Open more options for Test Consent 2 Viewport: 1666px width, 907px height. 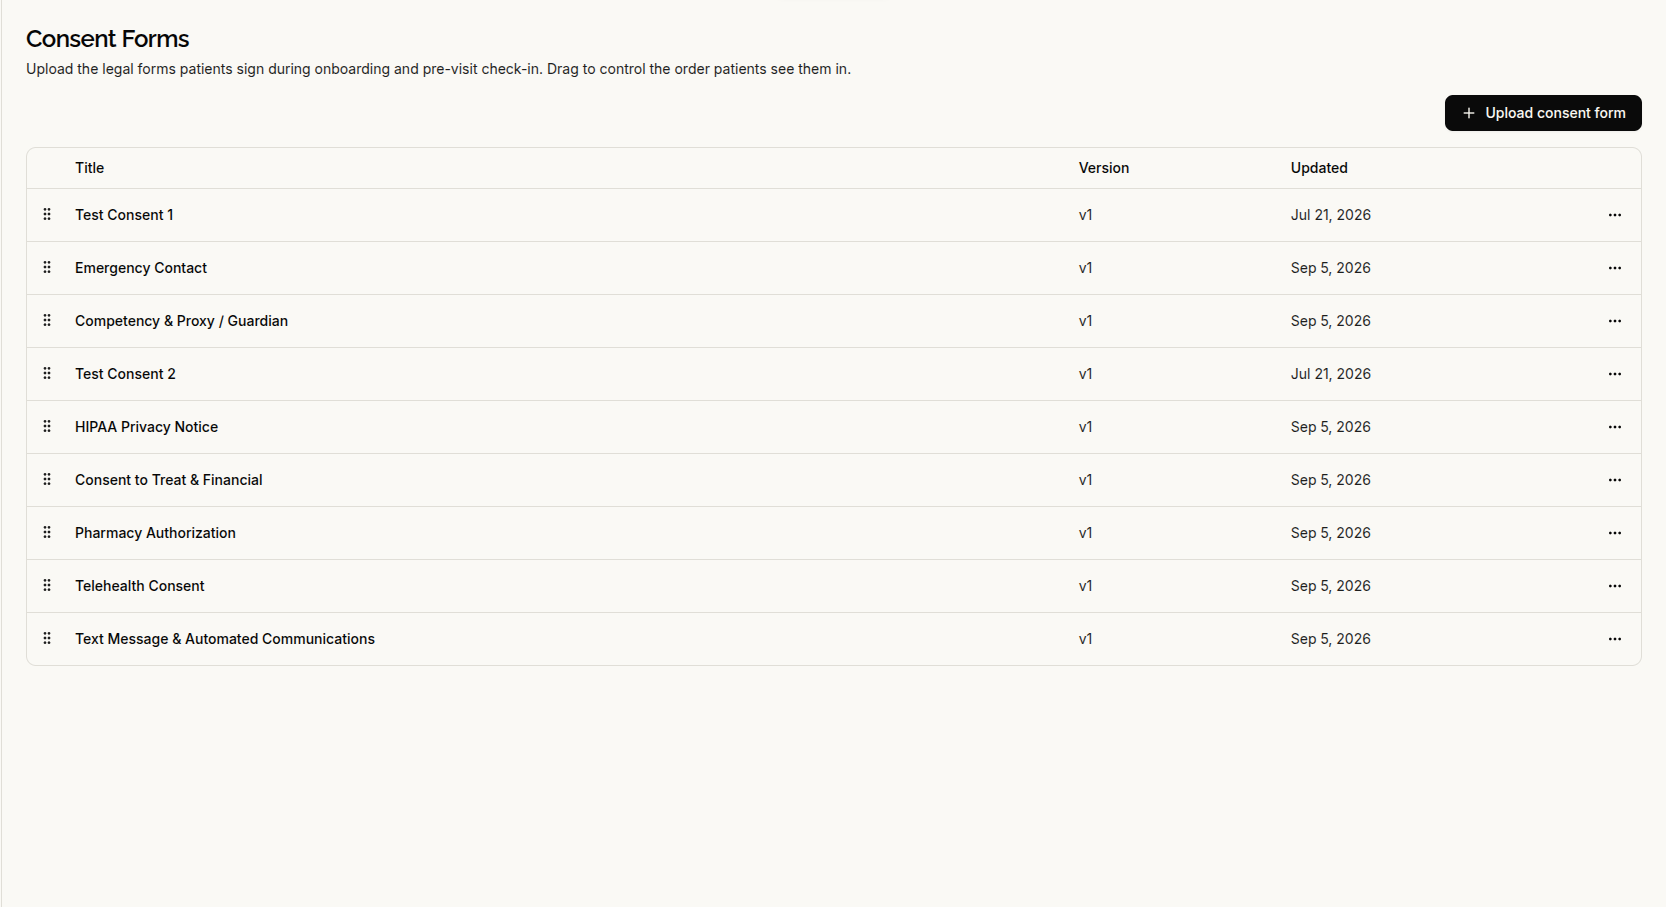coord(1614,374)
